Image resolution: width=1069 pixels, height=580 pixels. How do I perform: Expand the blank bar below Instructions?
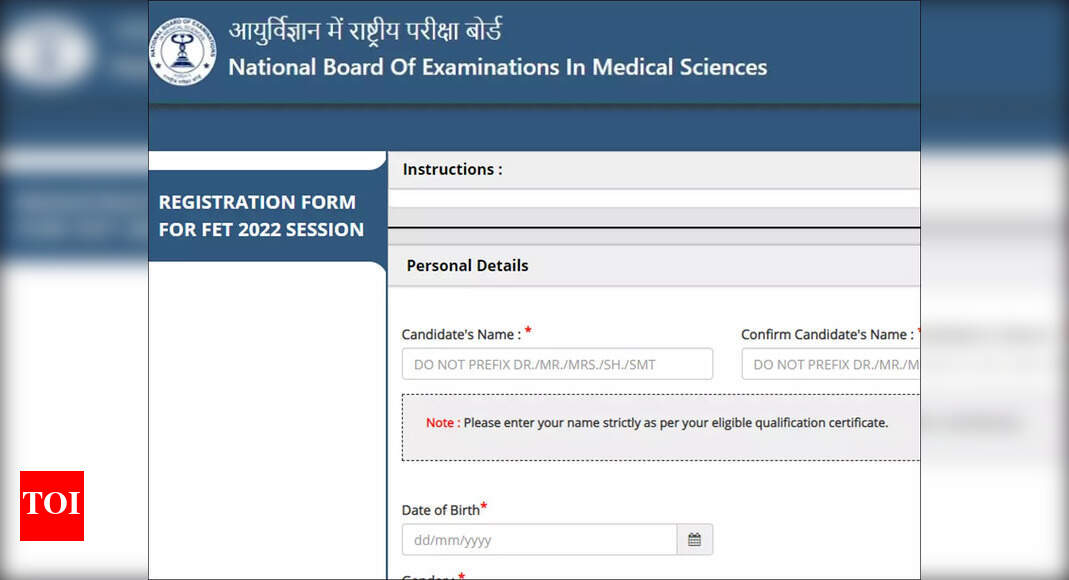click(660, 213)
